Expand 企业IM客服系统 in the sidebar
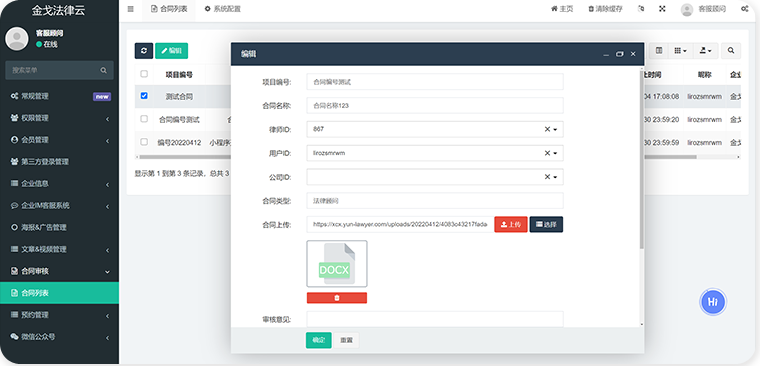Viewport: 760px width, 366px height. [59, 206]
